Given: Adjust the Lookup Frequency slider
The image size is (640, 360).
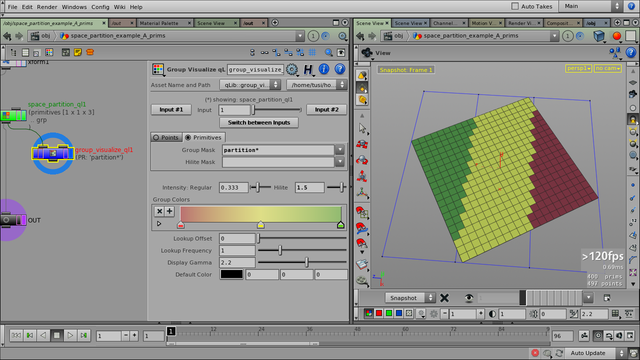Looking at the screenshot, I should pyautogui.click(x=302, y=250).
